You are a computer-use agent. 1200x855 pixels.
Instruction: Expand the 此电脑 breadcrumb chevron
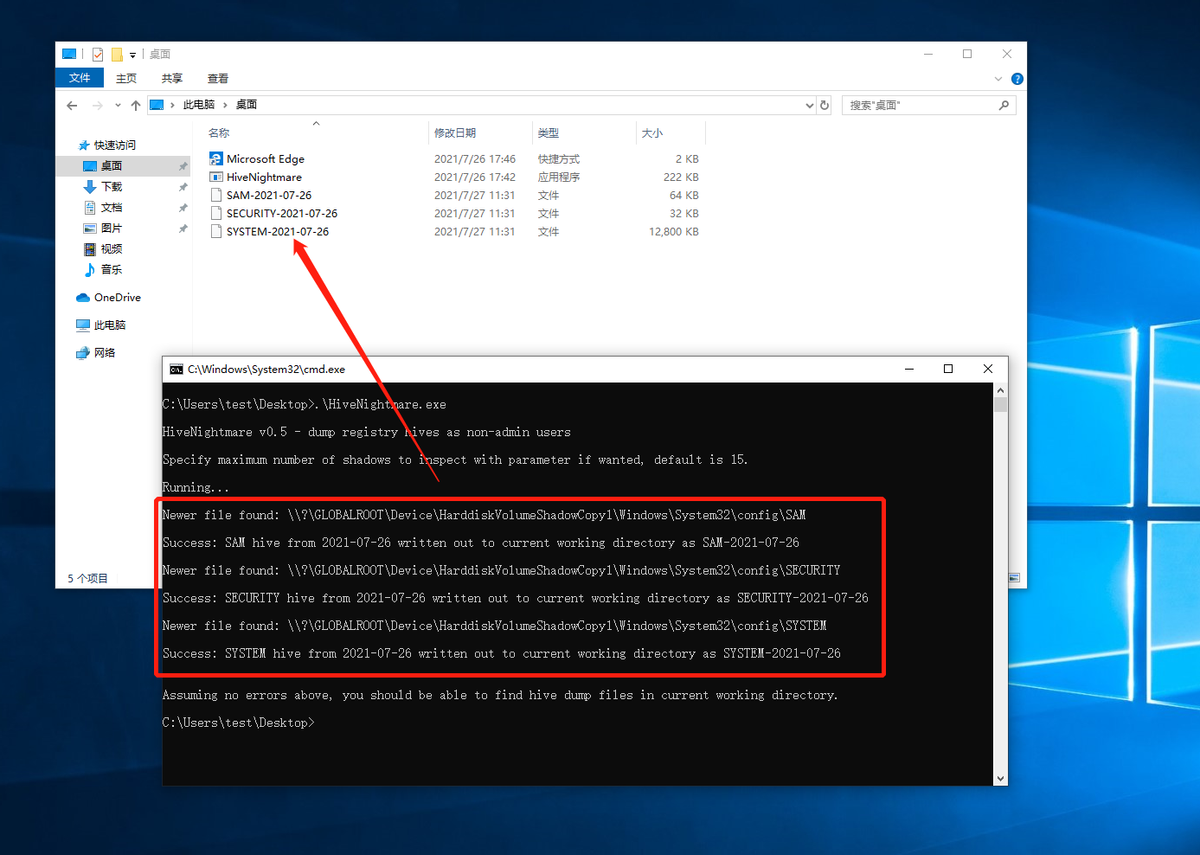(x=225, y=105)
